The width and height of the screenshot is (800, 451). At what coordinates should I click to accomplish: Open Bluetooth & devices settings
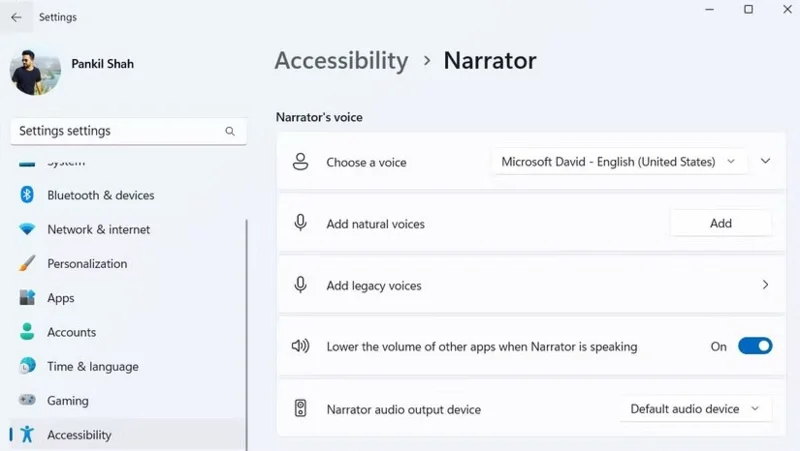[101, 195]
